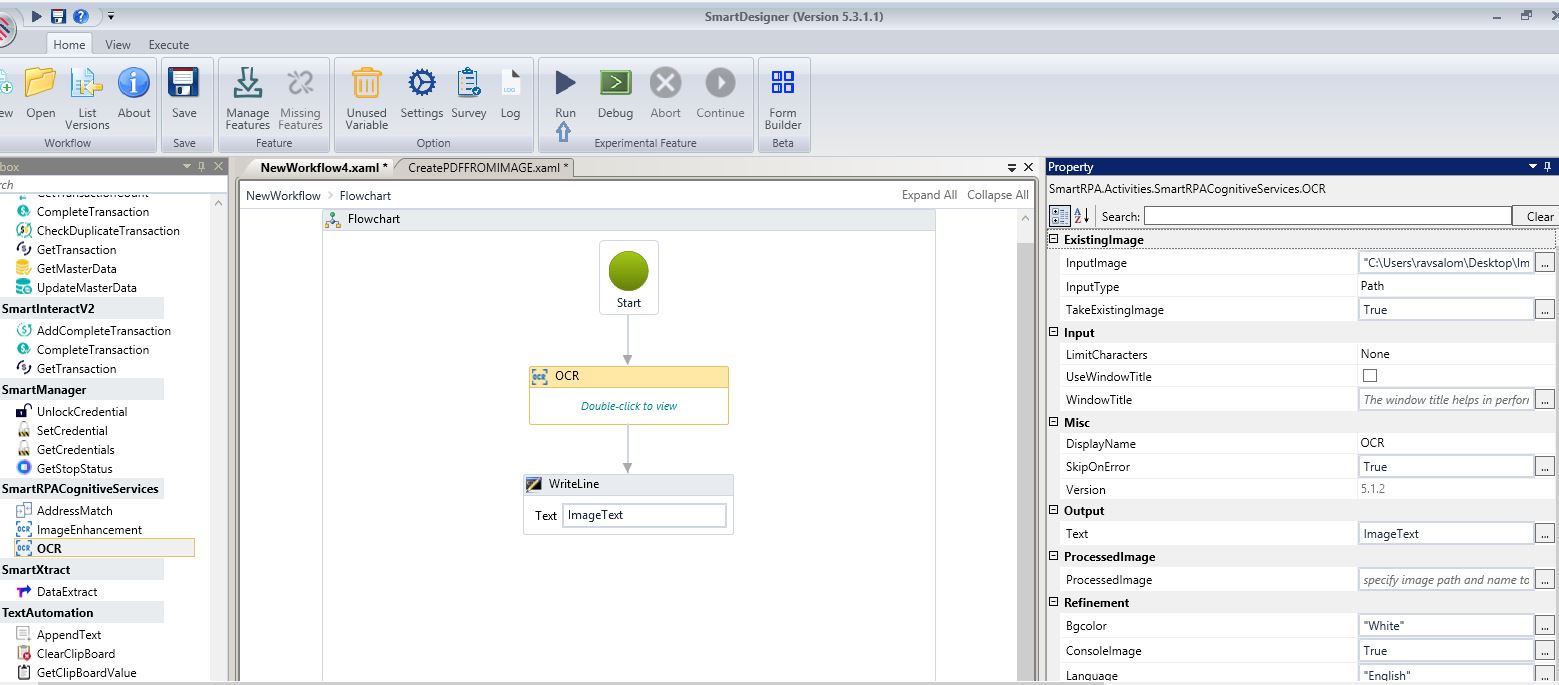
Task: Collapse the Refinement property group
Action: (1053, 603)
